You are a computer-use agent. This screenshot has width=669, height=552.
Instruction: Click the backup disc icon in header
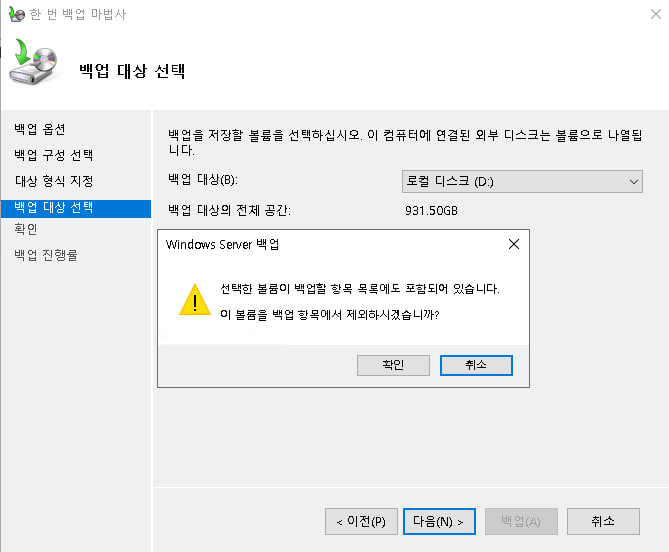pos(35,64)
